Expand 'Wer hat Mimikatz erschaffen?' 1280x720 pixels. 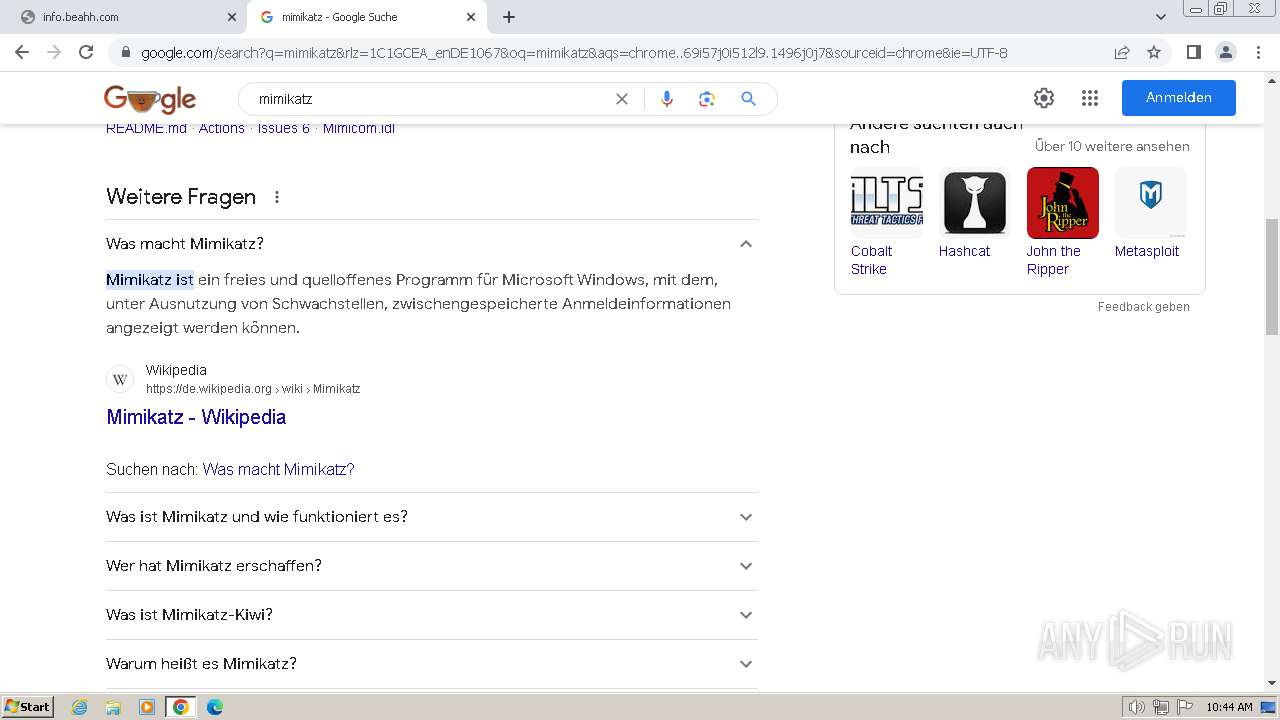pos(431,566)
